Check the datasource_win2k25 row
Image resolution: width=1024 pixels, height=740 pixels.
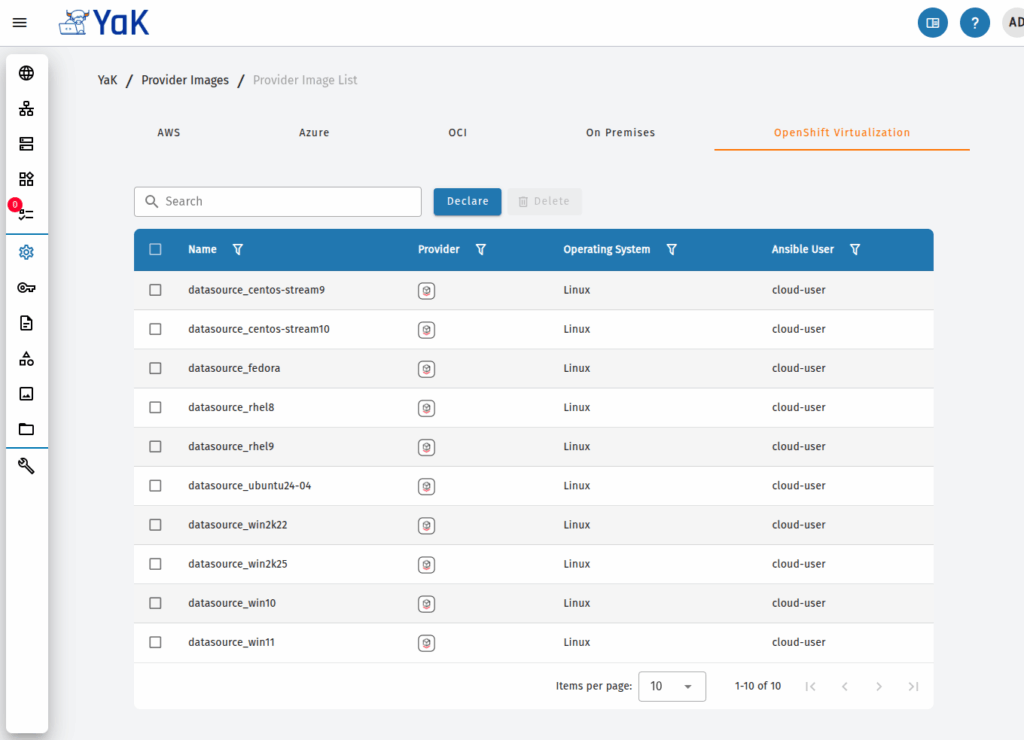155,564
